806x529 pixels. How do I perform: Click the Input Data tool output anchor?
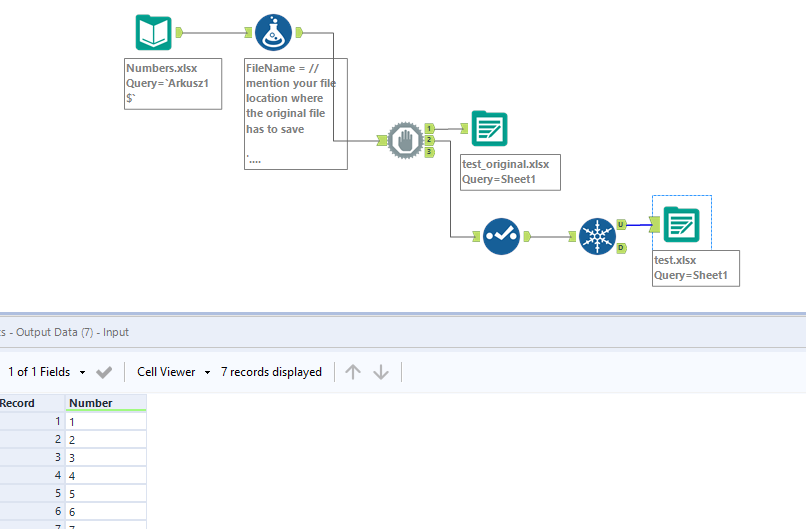click(179, 32)
